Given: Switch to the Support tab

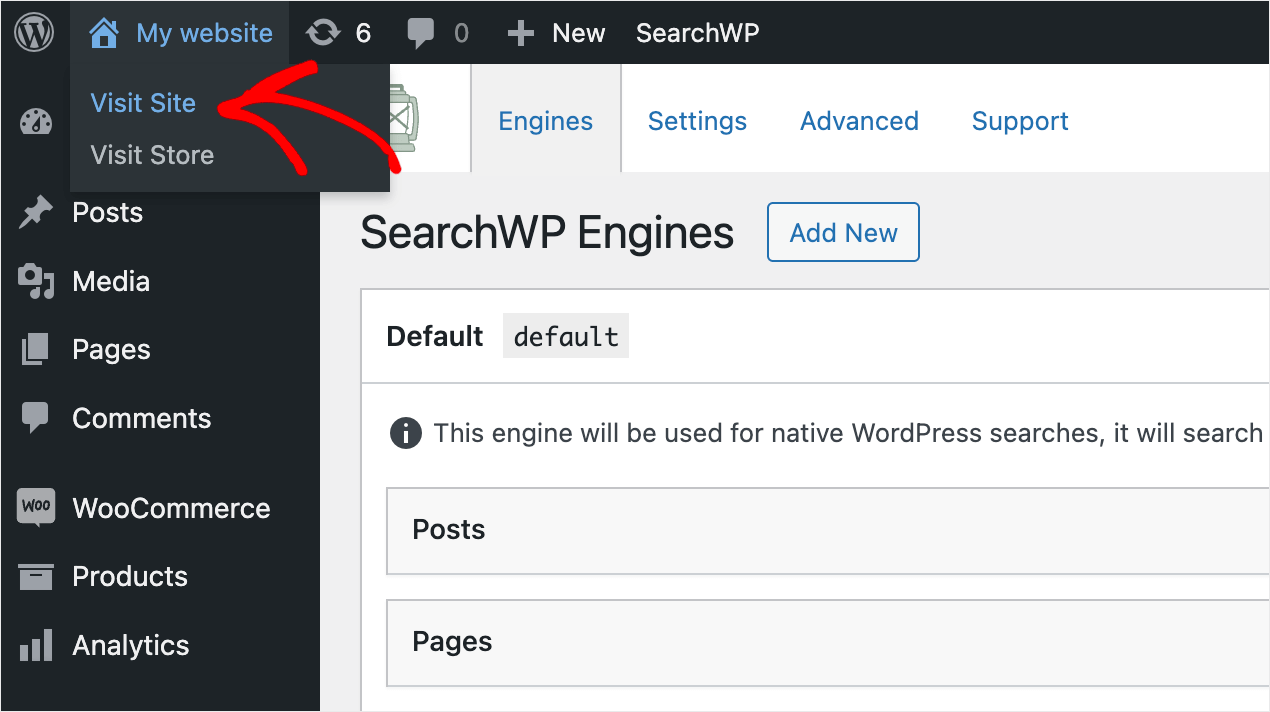Looking at the screenshot, I should coord(1020,121).
